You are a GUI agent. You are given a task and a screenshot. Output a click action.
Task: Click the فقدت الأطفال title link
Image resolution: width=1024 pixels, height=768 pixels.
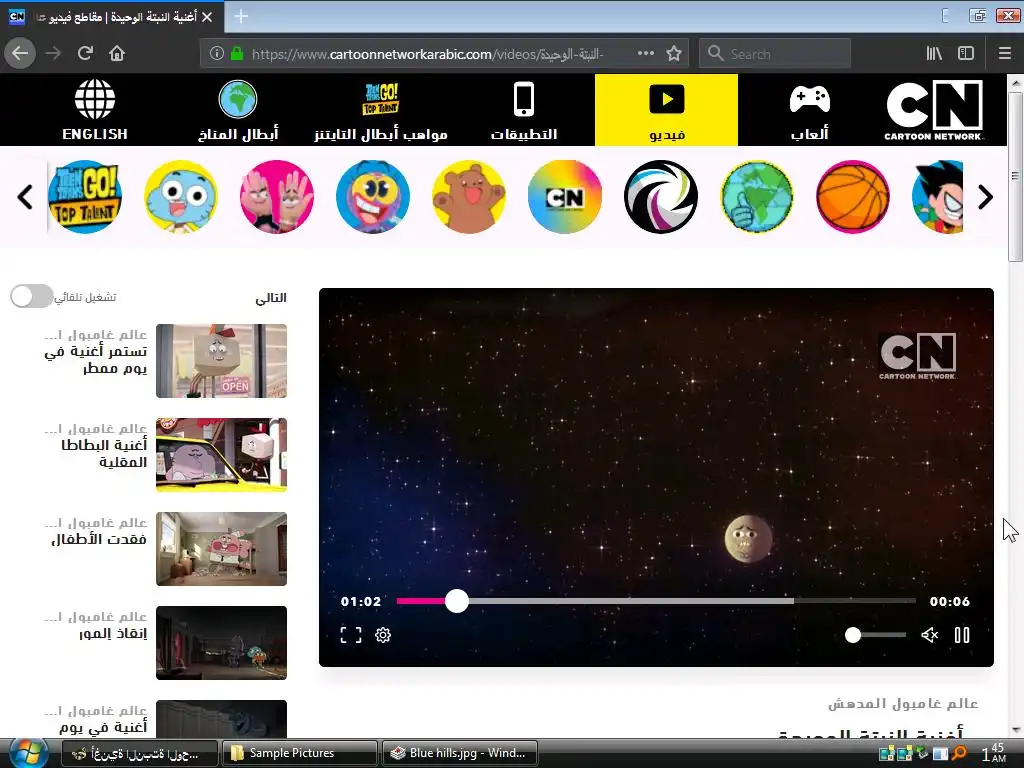click(x=99, y=539)
